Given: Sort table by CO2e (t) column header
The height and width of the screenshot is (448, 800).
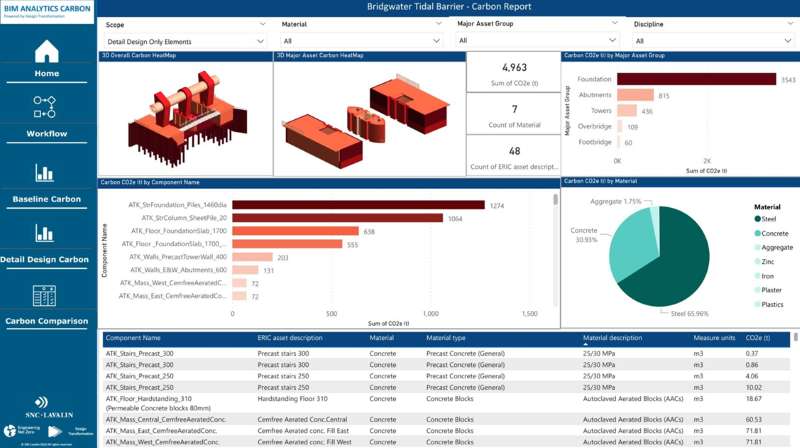Looking at the screenshot, I should [x=759, y=339].
